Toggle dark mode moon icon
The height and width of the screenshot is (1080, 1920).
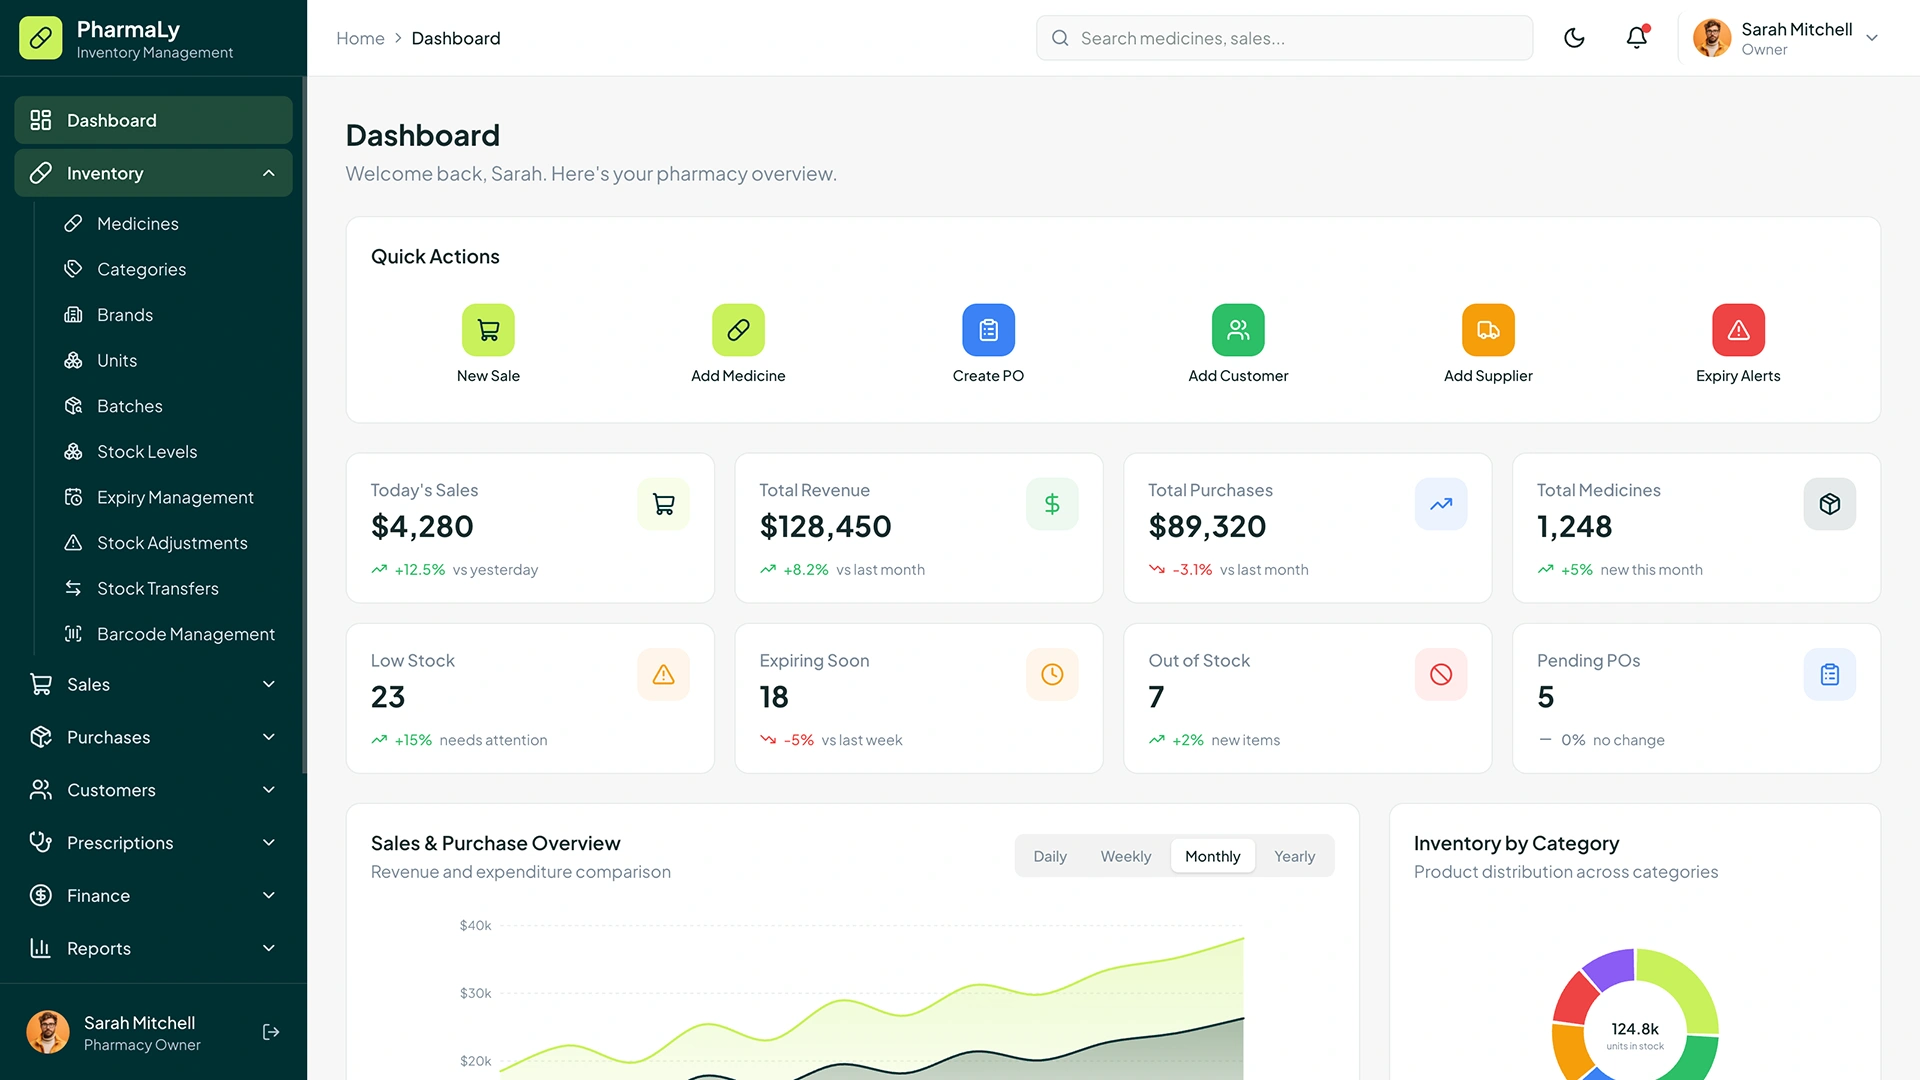tap(1574, 38)
